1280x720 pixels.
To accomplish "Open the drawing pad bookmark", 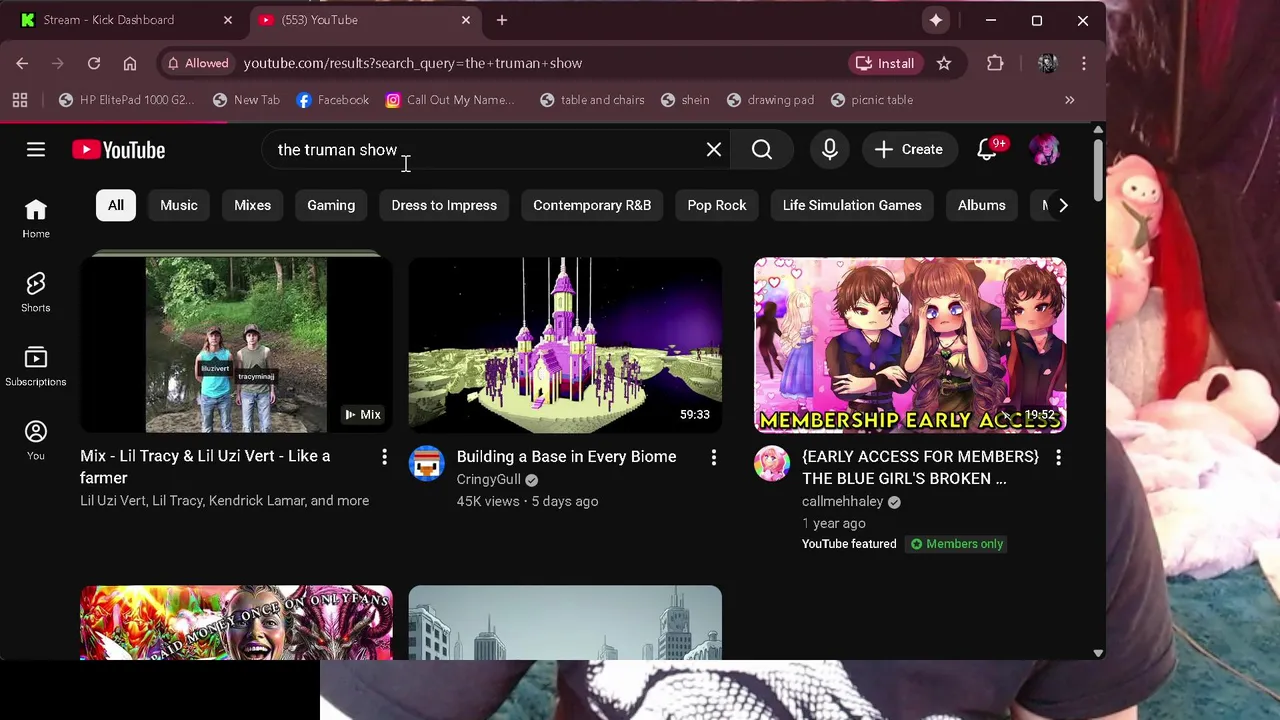I will (770, 100).
